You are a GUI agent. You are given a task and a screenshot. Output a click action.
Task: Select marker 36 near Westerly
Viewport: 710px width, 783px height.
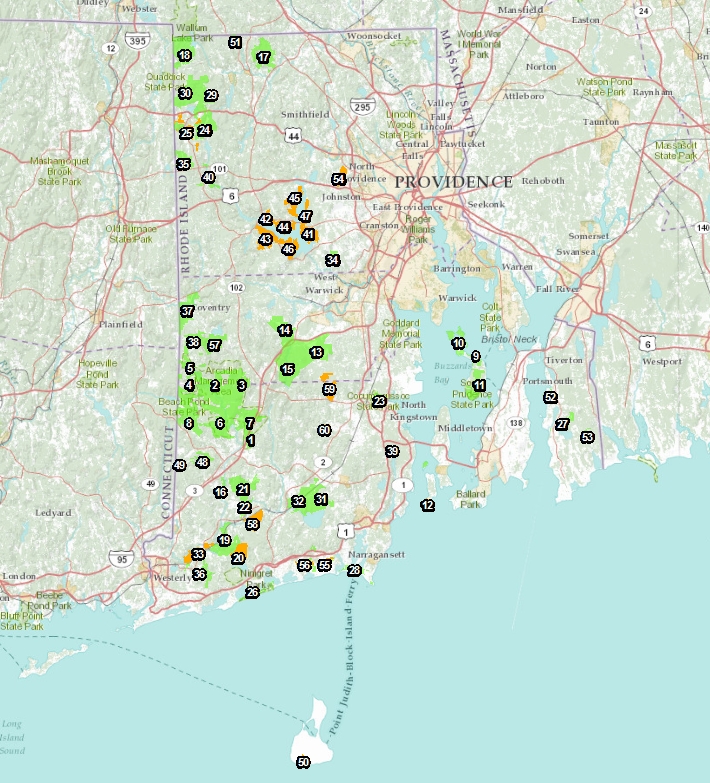[199, 574]
